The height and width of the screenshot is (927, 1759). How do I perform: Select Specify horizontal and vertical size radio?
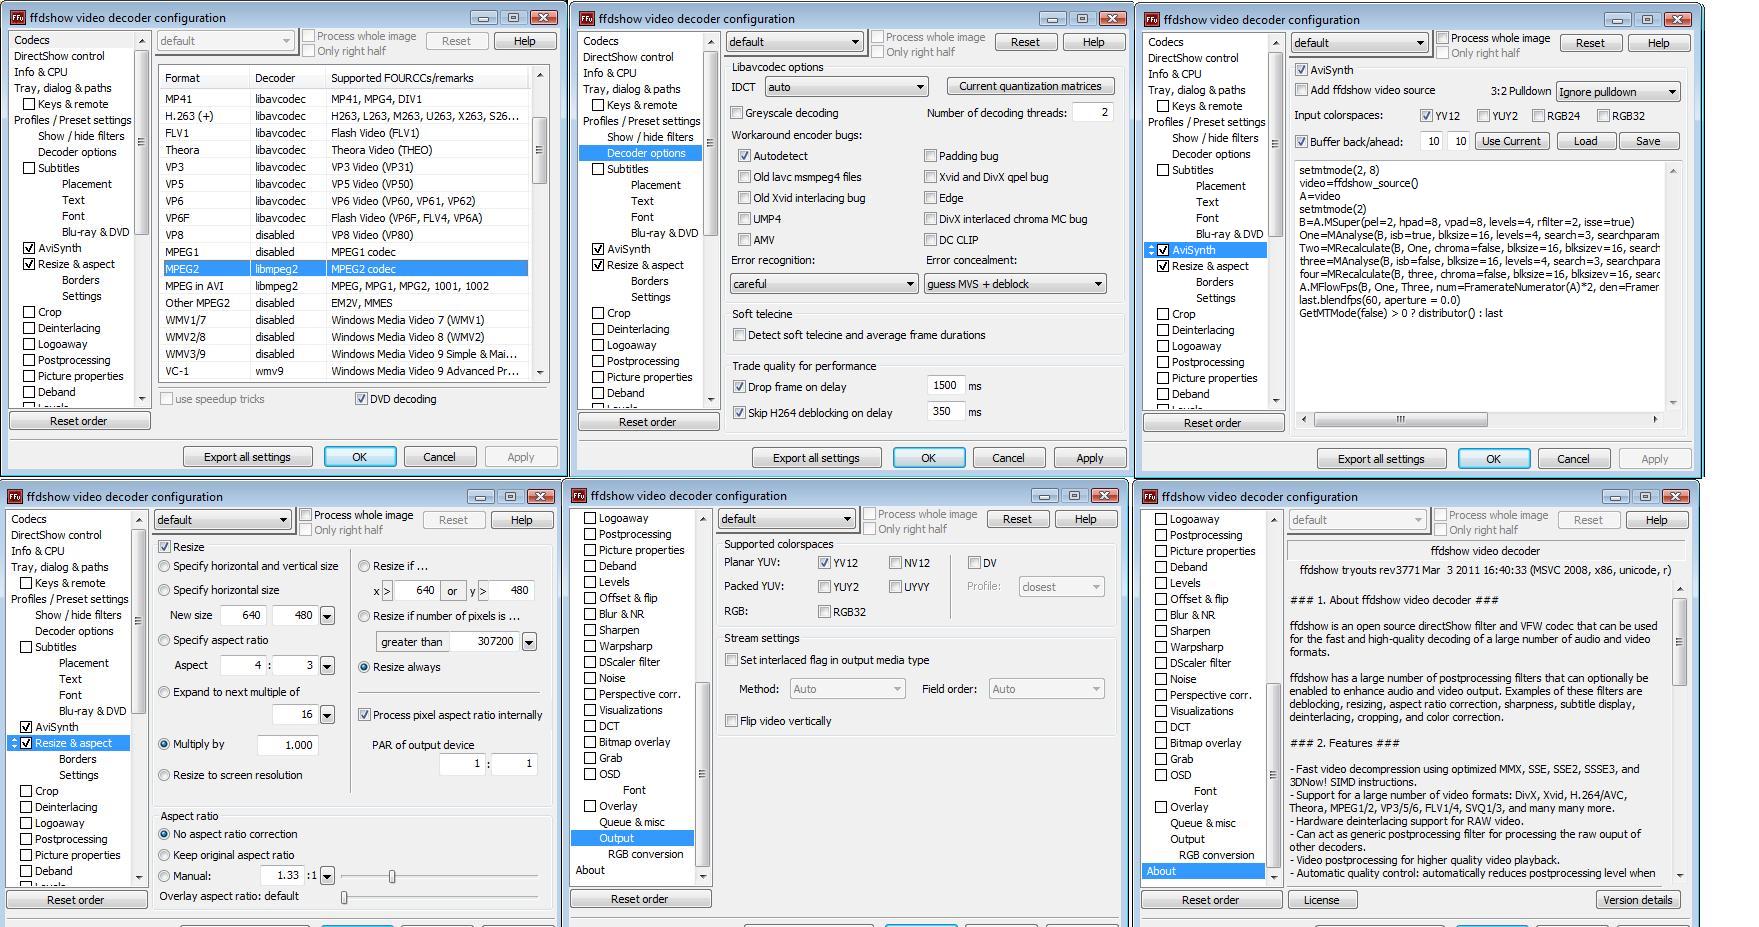(165, 566)
